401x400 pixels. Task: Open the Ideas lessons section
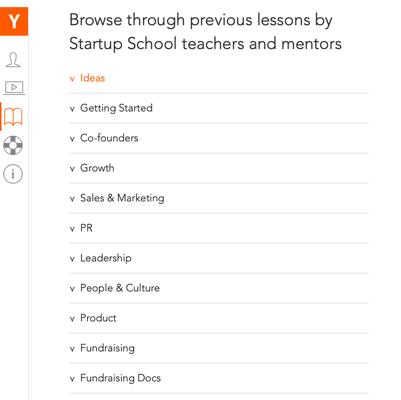coord(93,78)
